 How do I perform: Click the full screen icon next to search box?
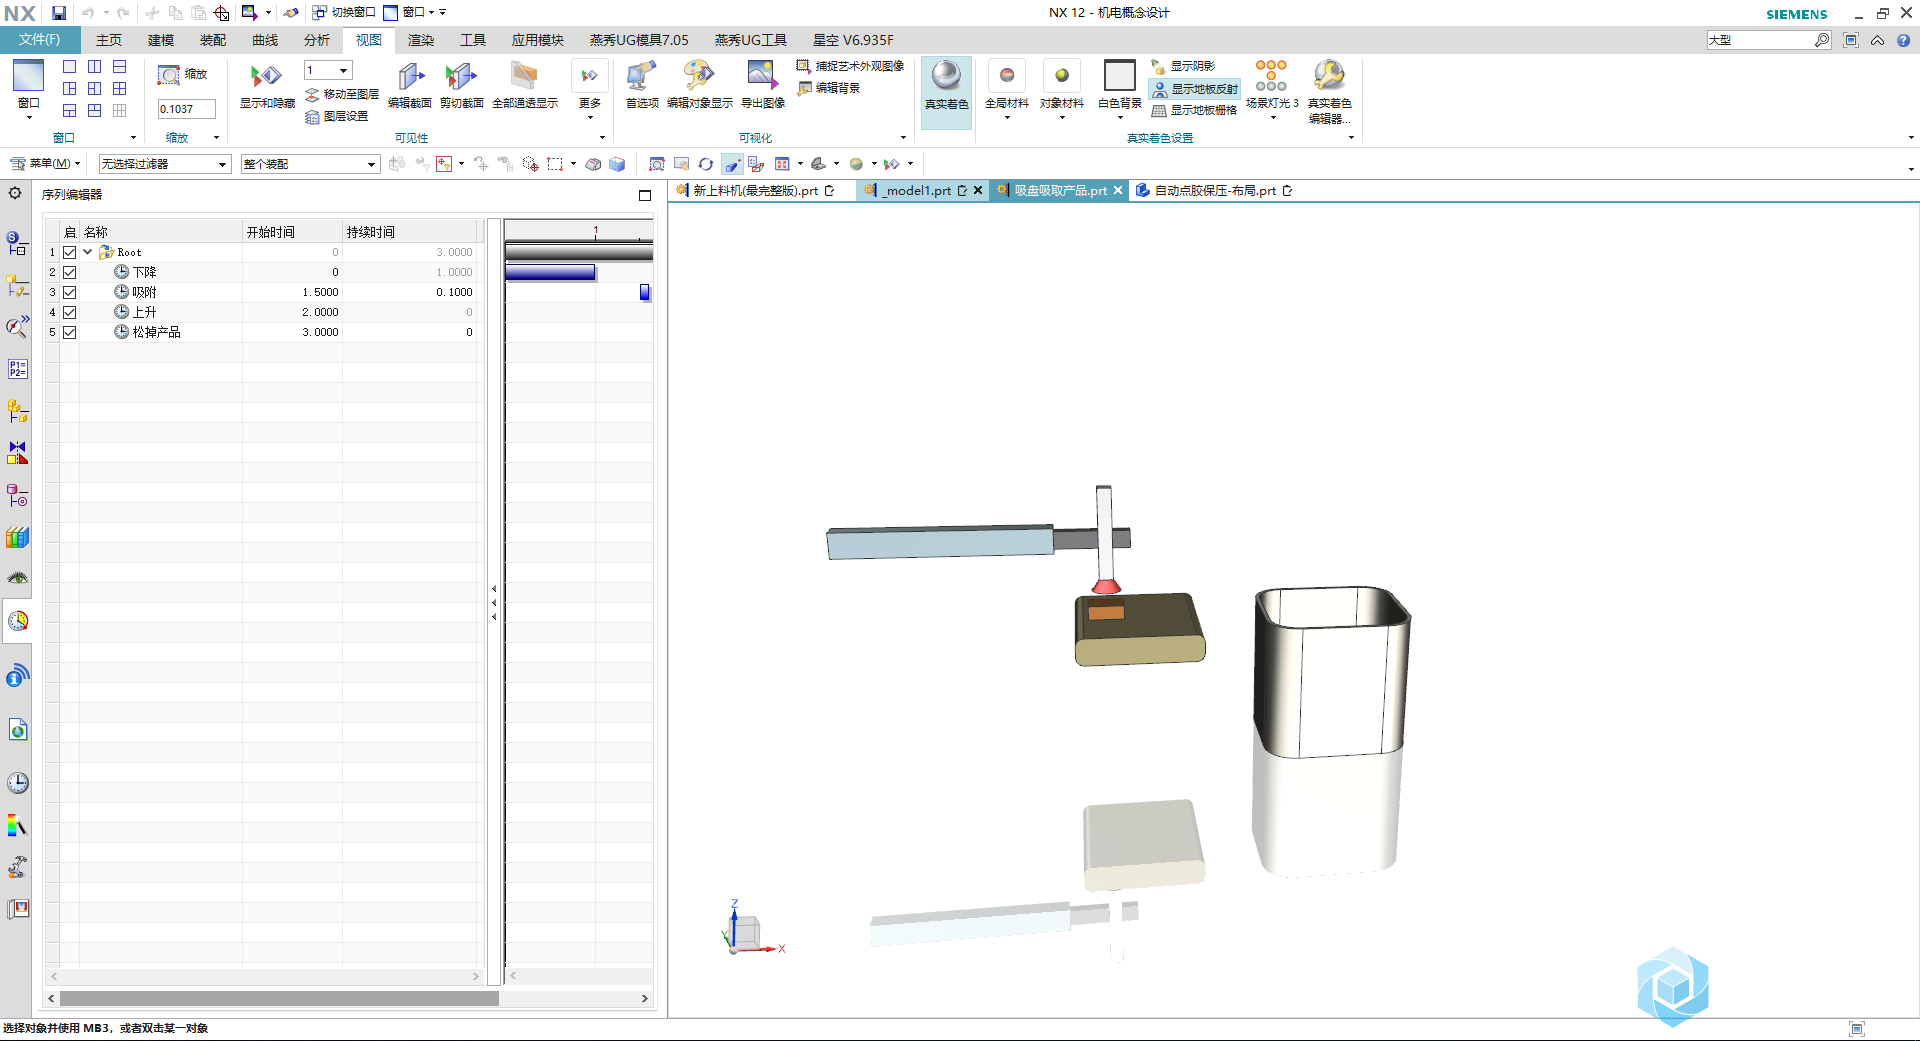[1851, 40]
